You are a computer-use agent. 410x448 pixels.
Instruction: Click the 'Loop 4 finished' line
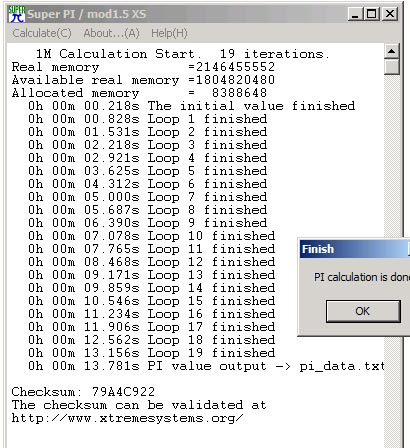[148, 158]
